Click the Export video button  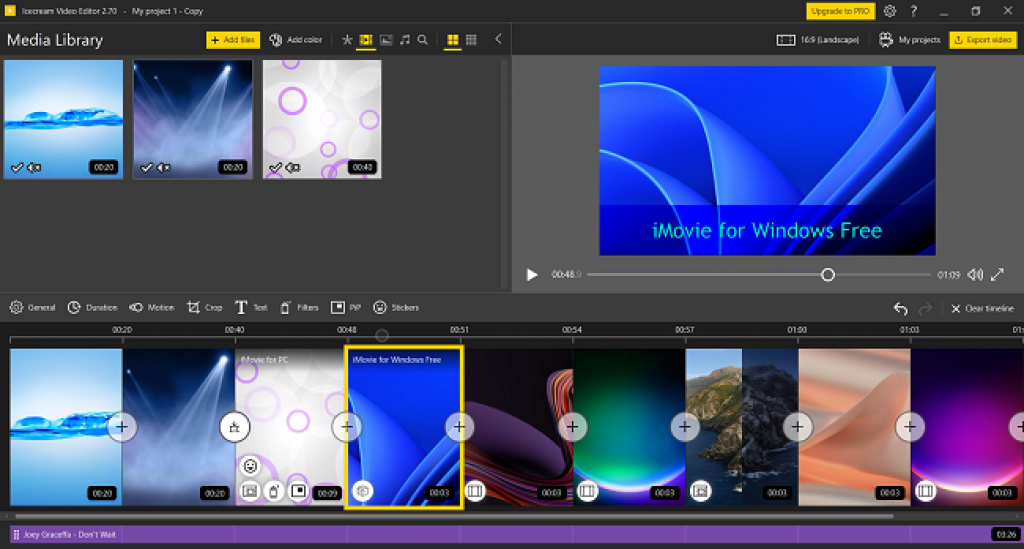[x=983, y=40]
